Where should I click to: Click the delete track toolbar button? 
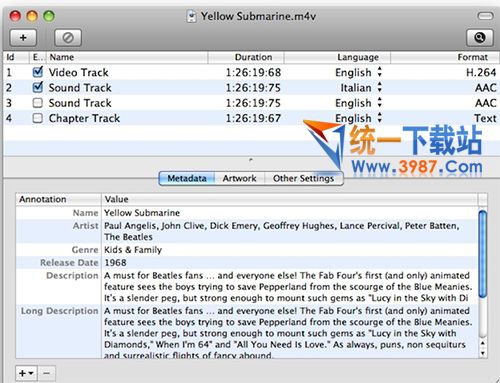pyautogui.click(x=68, y=38)
